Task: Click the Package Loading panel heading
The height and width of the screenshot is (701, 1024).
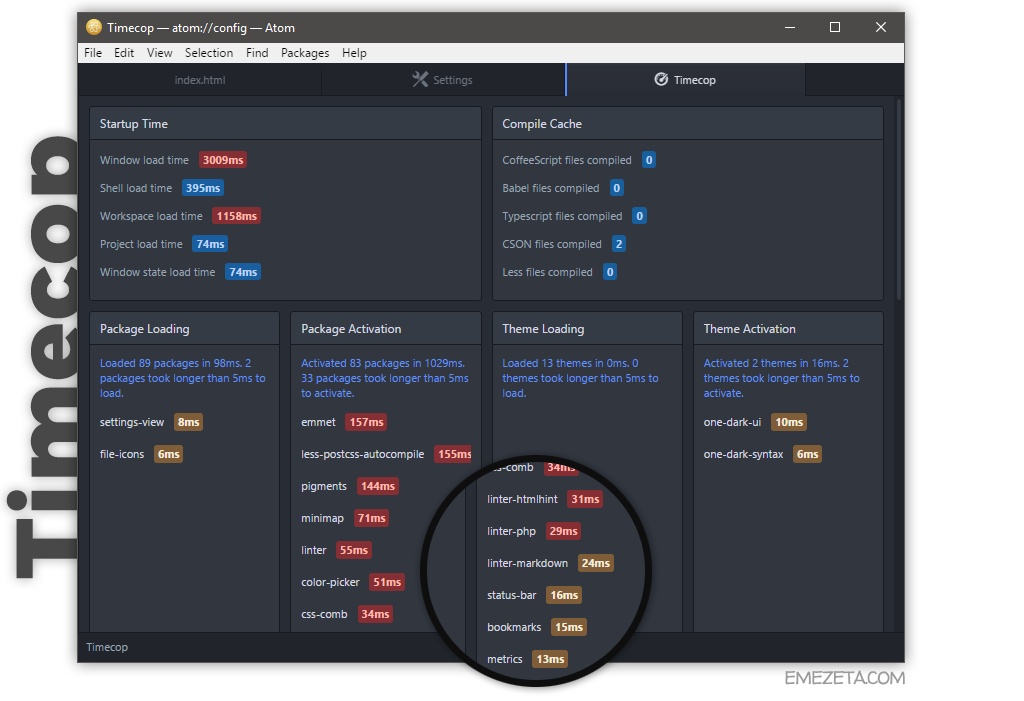Action: coord(144,329)
